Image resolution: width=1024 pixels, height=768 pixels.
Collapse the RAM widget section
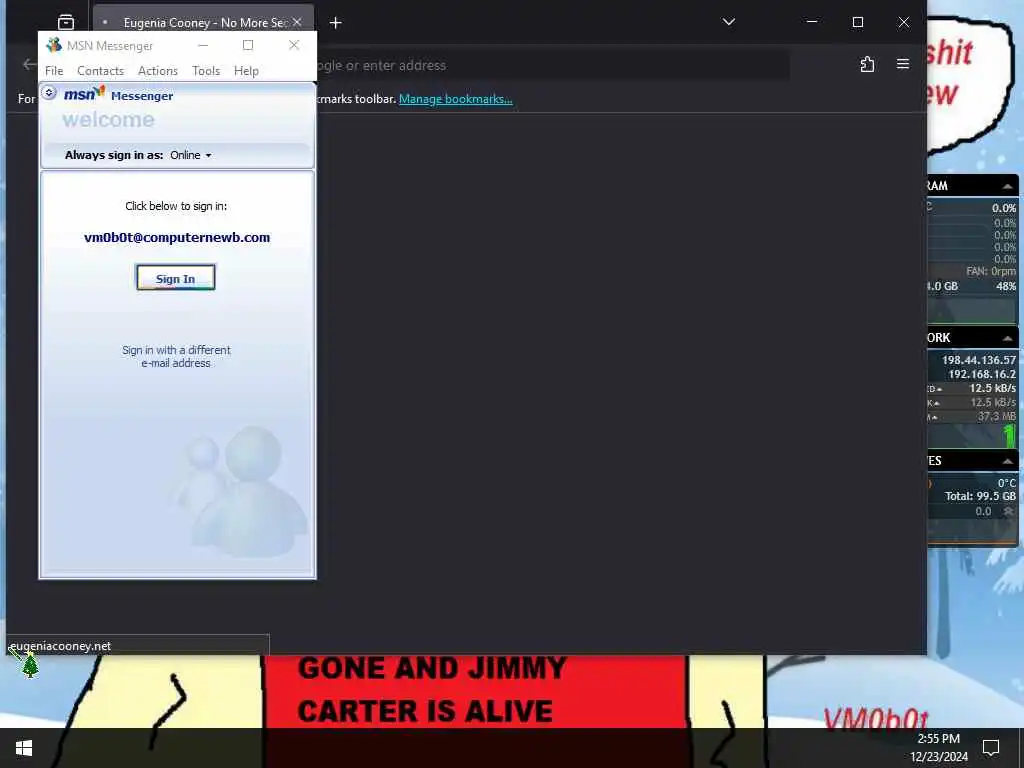tap(1008, 186)
